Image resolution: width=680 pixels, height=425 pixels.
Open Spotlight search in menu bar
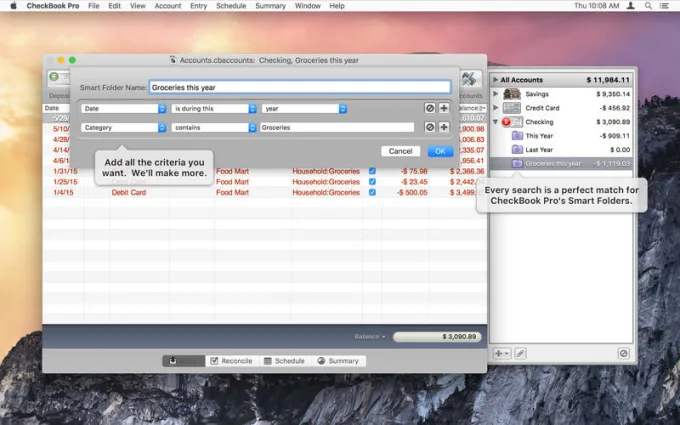tap(648, 6)
